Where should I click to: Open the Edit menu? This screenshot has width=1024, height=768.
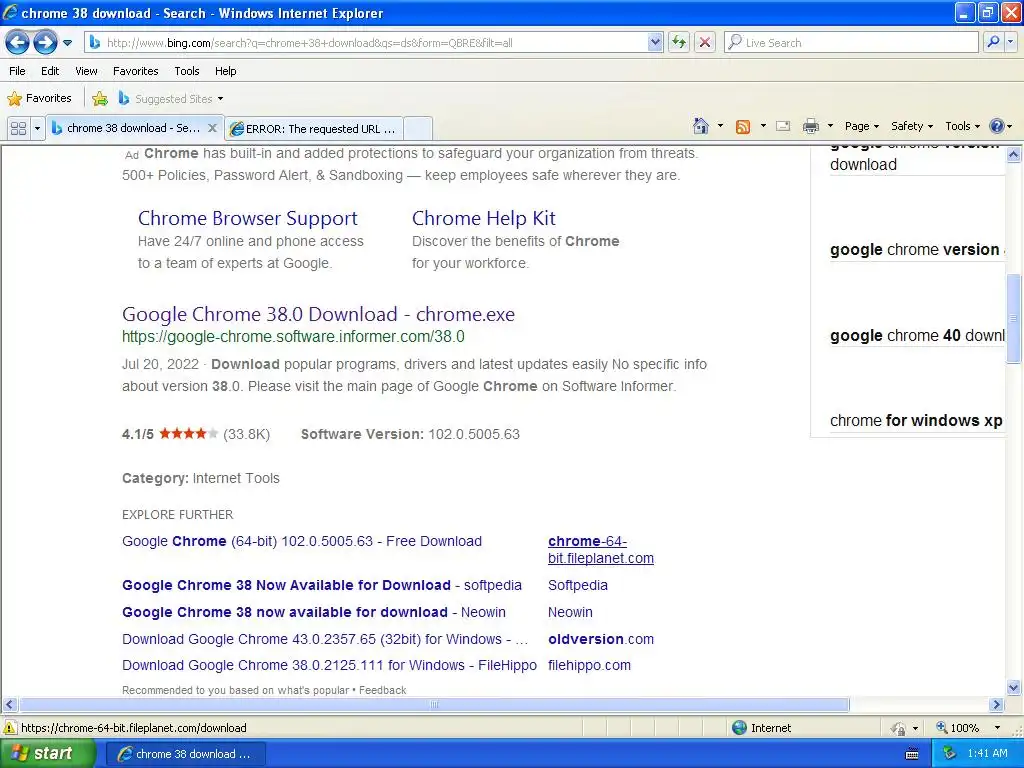click(x=50, y=71)
